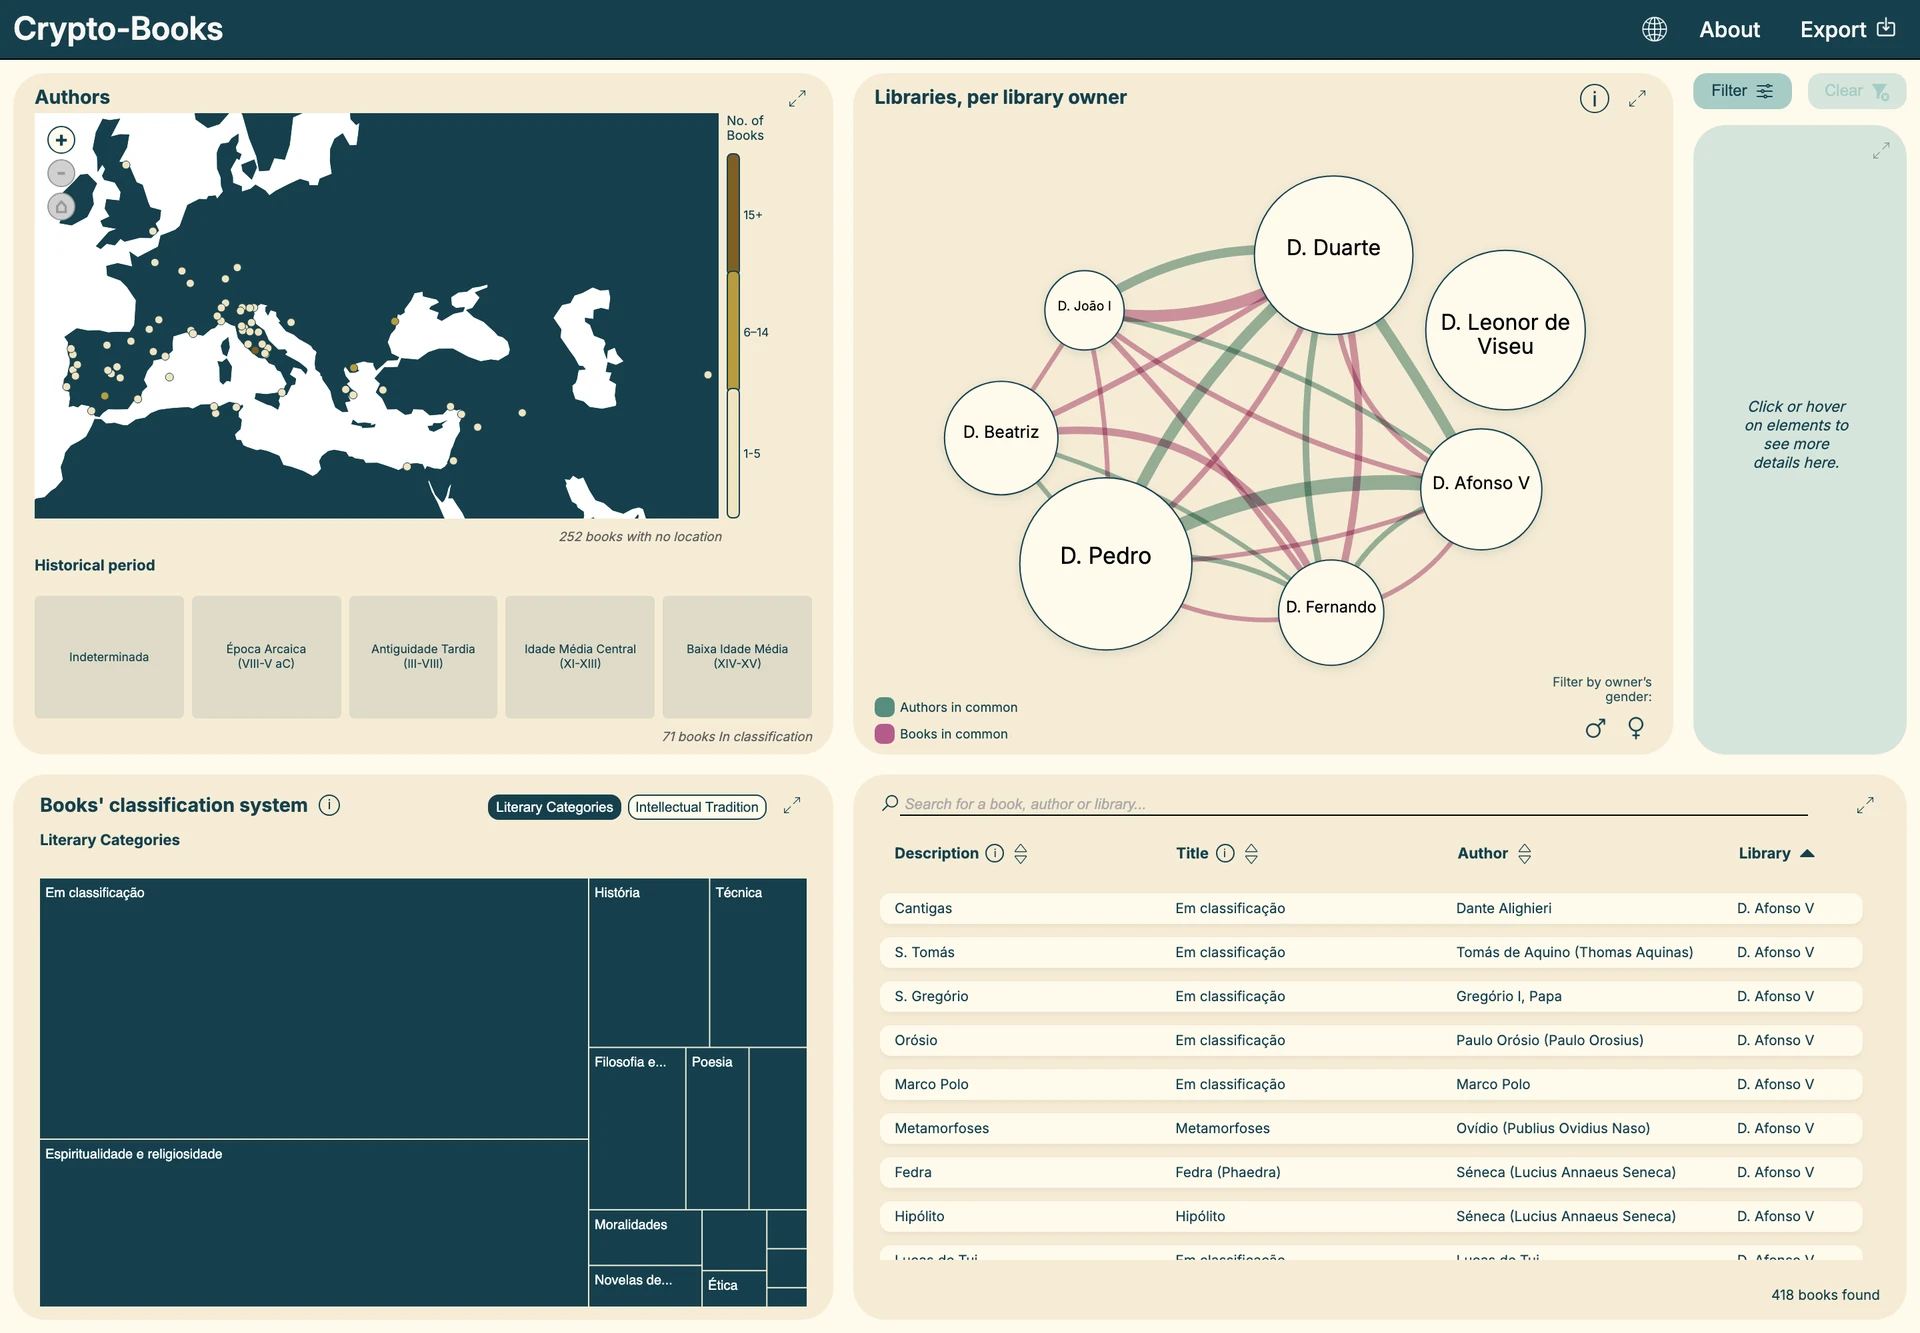Select the D. Pedro library node
Screen dimensions: 1920x1333
[x=1105, y=564]
